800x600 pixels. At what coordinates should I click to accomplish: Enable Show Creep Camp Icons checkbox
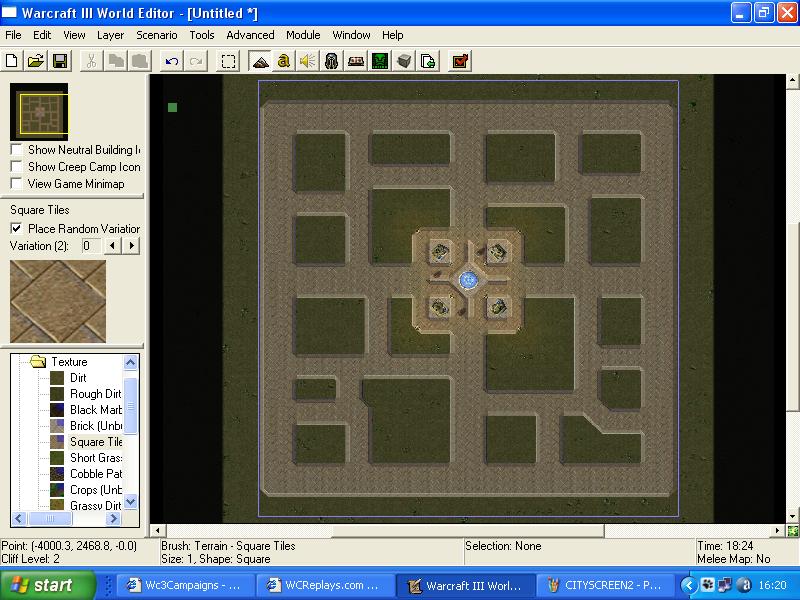(x=17, y=166)
